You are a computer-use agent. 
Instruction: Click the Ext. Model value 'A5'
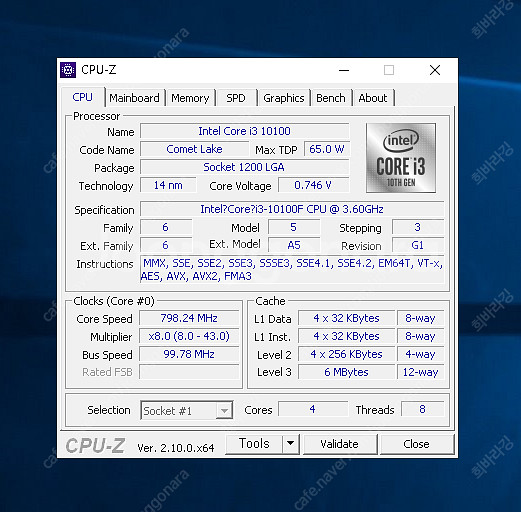click(294, 245)
